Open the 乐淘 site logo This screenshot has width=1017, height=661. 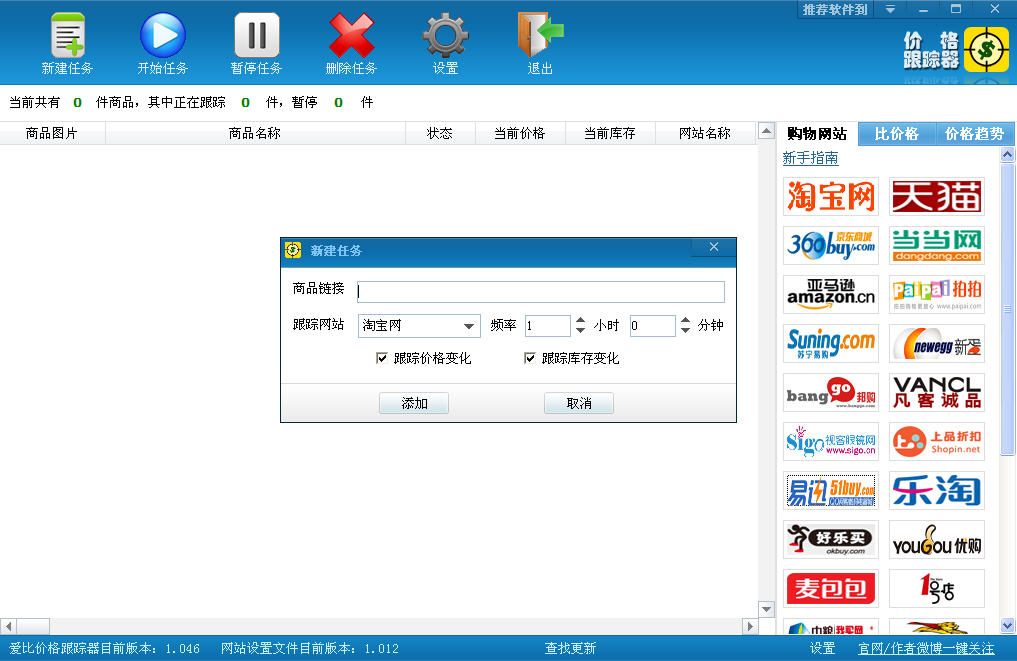tap(937, 490)
